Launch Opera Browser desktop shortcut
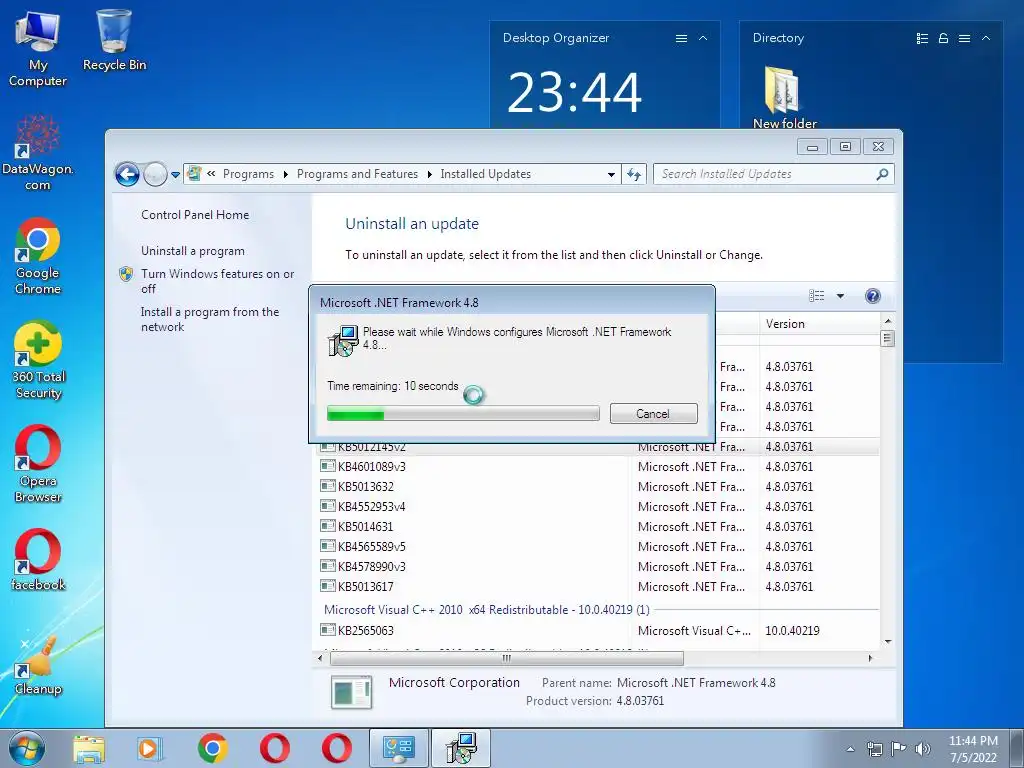This screenshot has width=1024, height=768. coord(38,464)
